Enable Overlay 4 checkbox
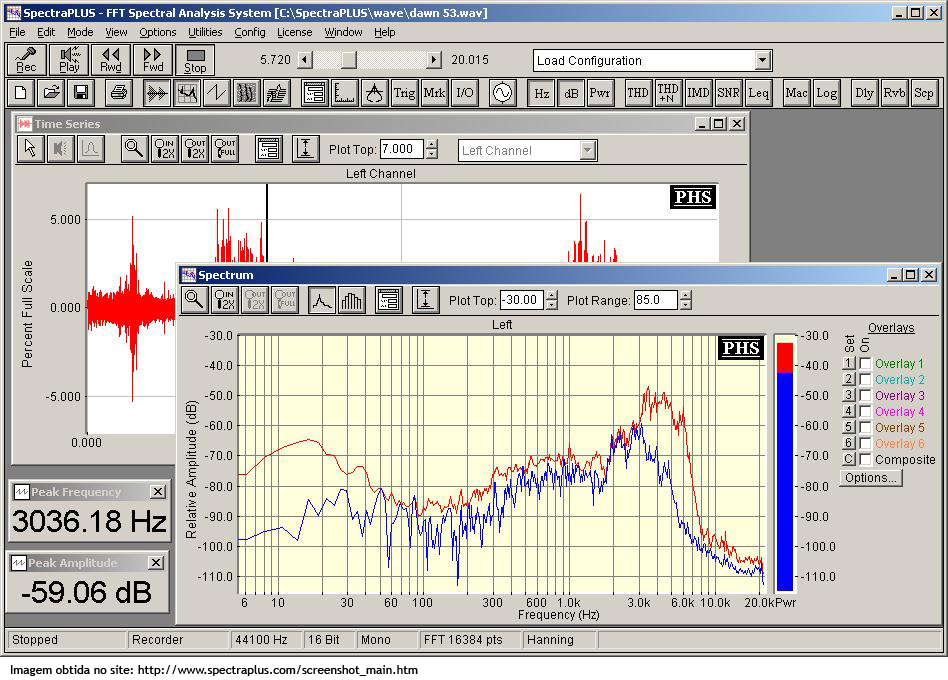 tap(865, 412)
